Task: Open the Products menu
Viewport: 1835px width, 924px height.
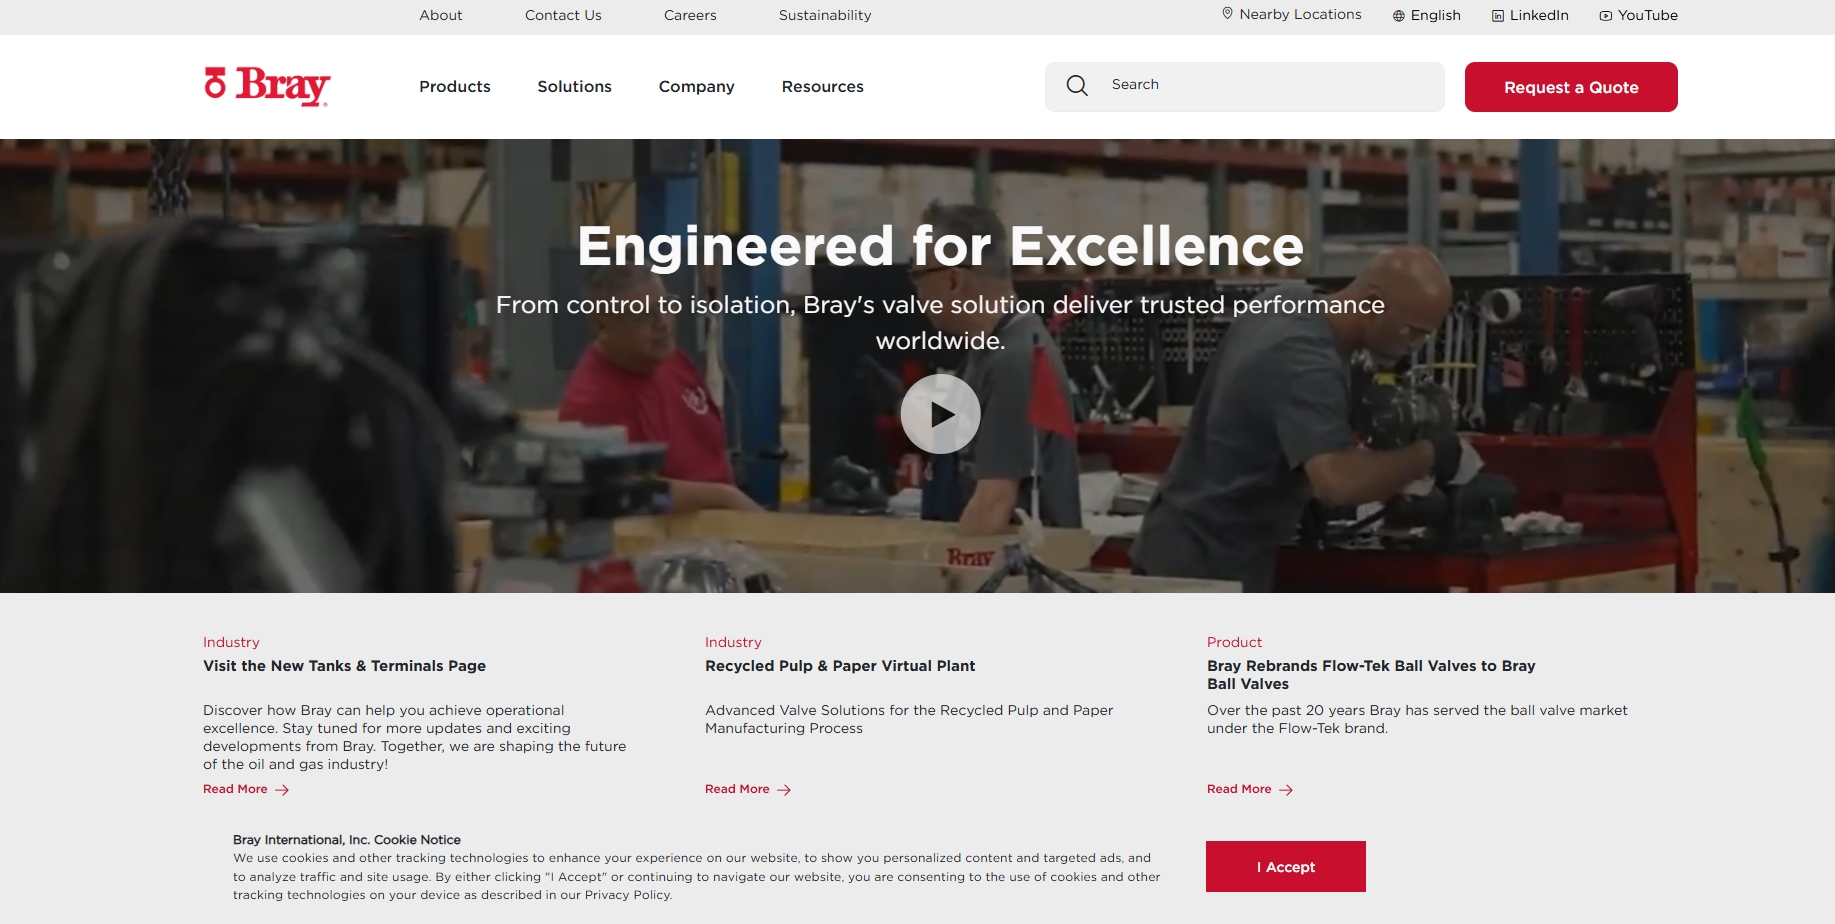Action: [x=455, y=87]
